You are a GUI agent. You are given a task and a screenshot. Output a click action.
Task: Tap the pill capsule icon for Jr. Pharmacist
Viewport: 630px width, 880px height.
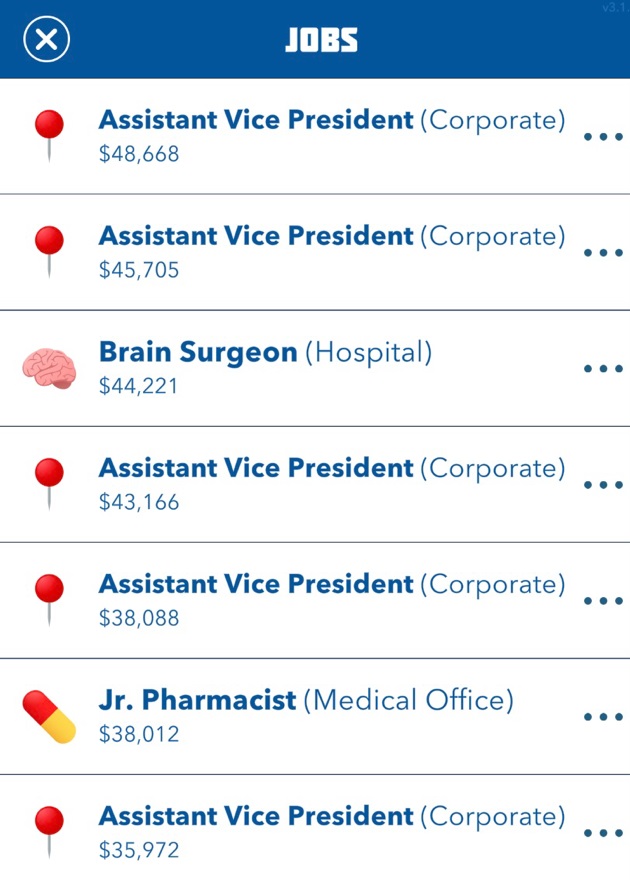(x=49, y=717)
